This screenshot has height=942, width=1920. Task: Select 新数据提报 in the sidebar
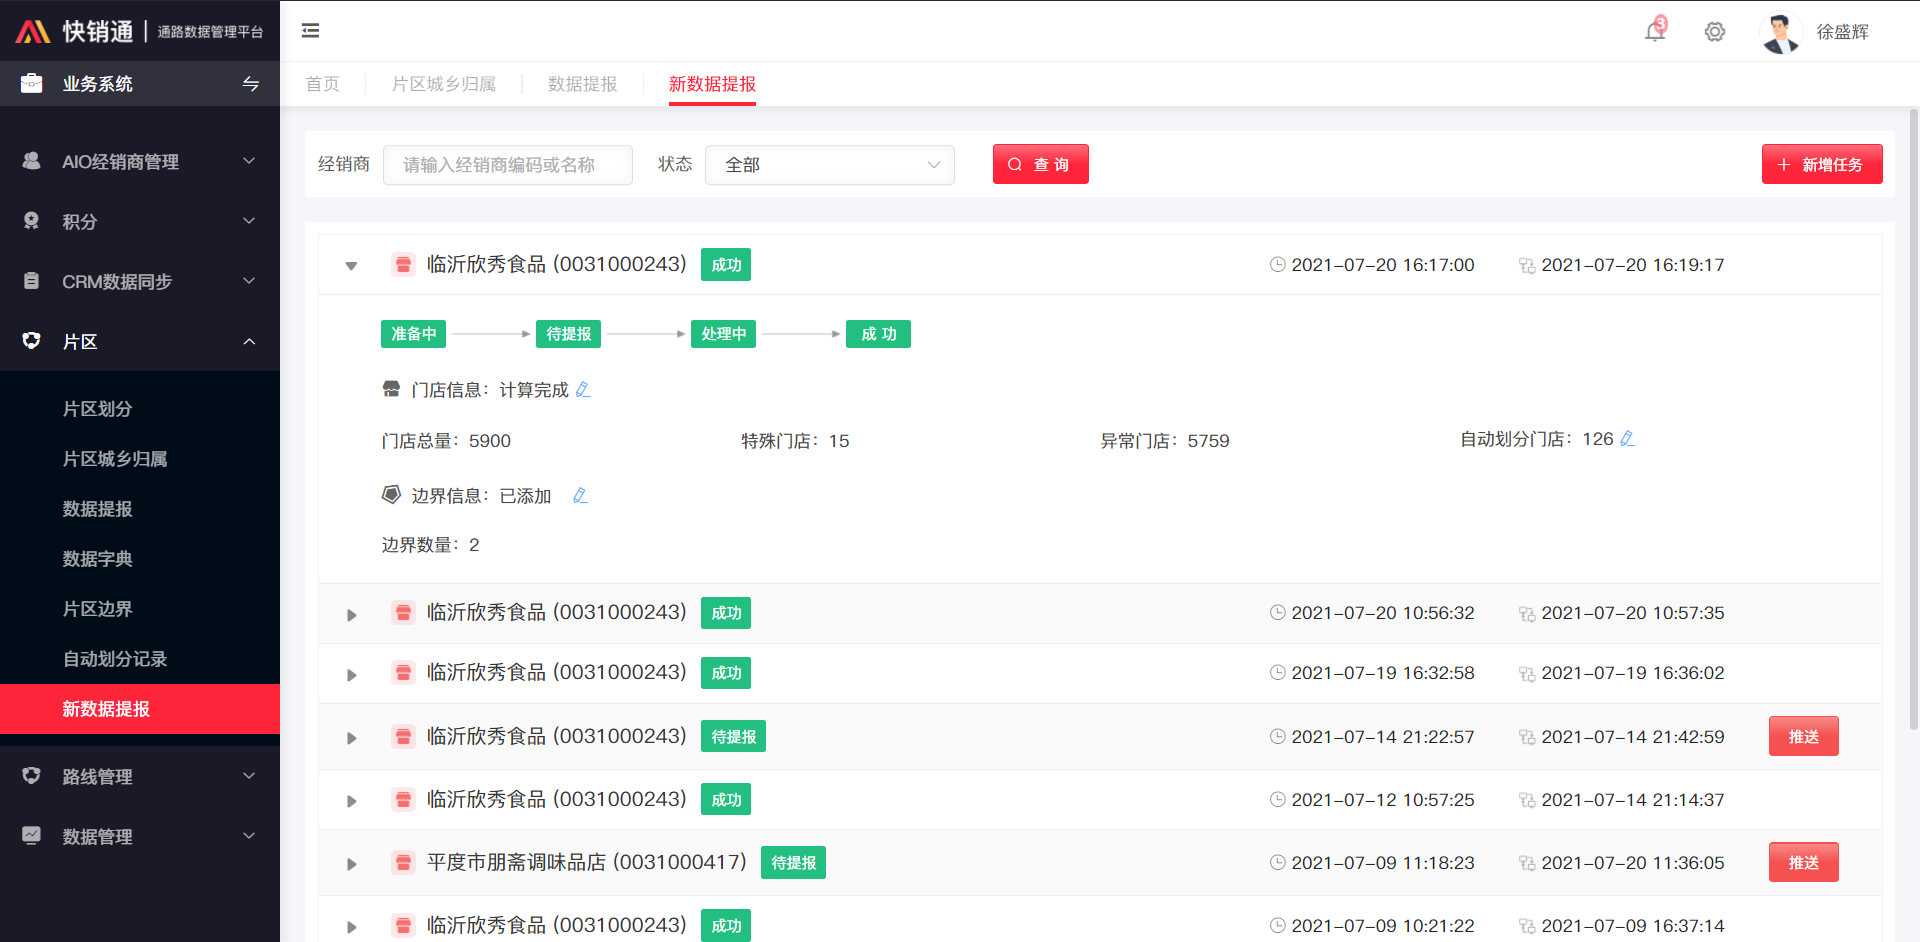click(x=140, y=709)
